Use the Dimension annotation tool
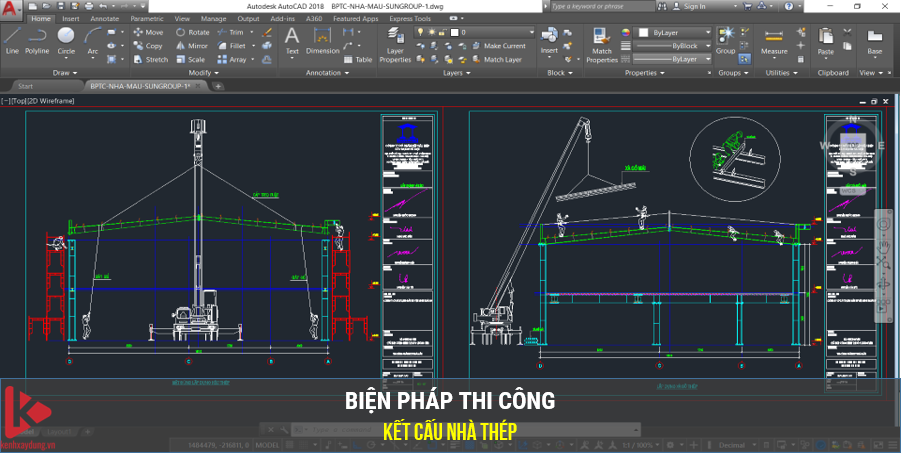Screen dimensions: 901x459 322,42
